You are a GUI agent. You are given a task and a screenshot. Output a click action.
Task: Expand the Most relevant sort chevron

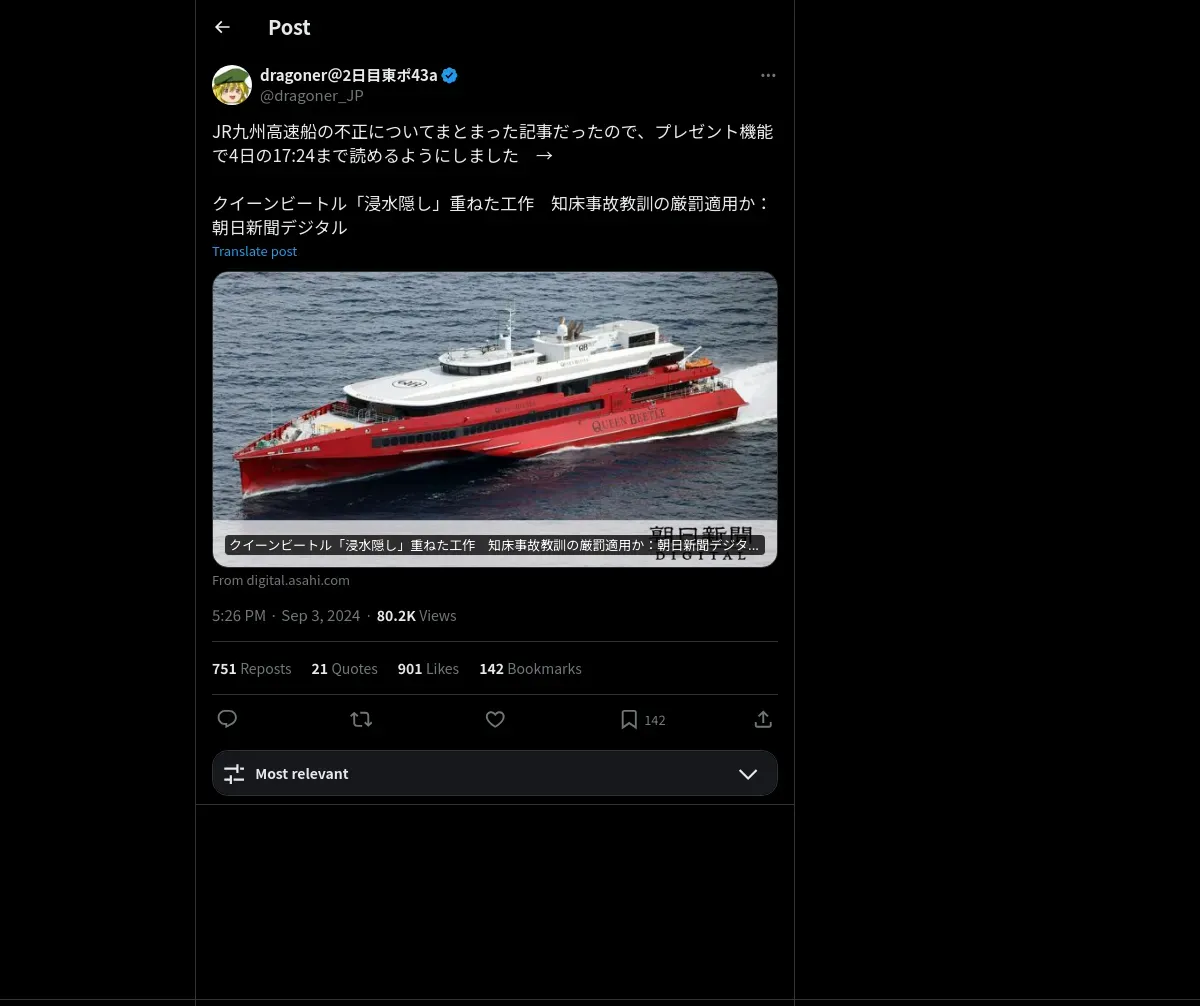click(x=748, y=774)
